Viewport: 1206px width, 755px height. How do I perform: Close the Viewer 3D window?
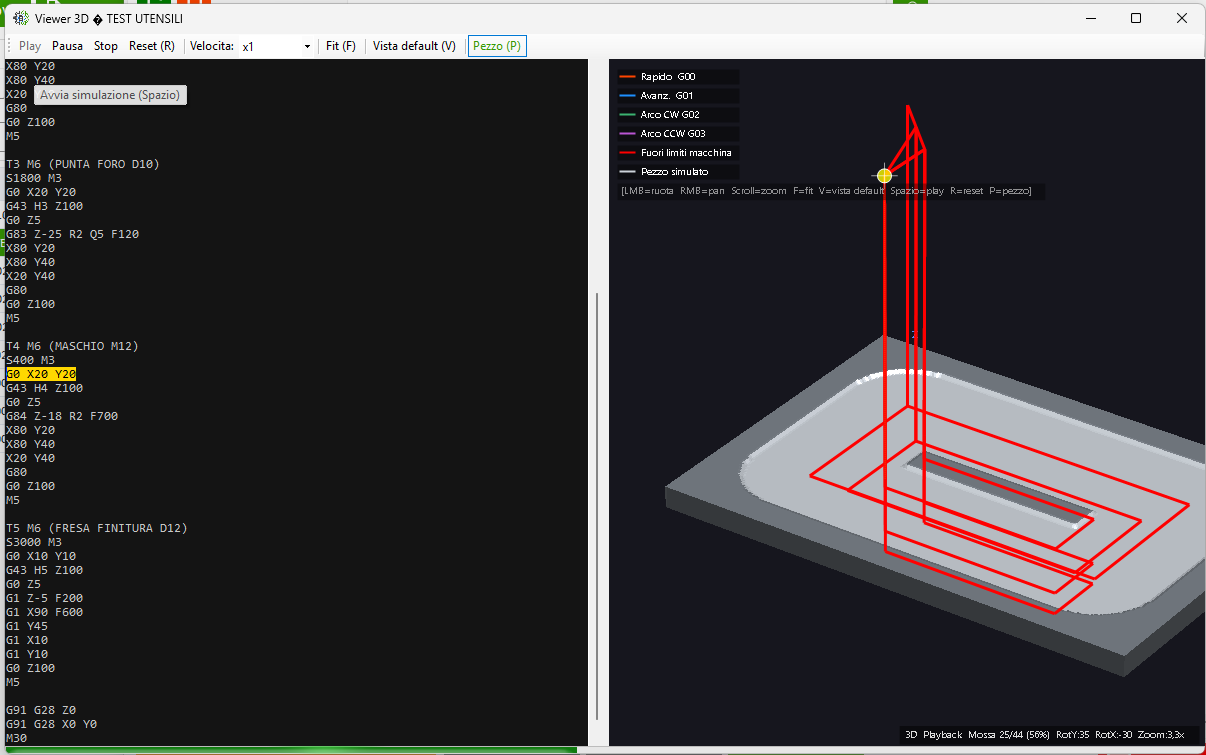tap(1182, 18)
